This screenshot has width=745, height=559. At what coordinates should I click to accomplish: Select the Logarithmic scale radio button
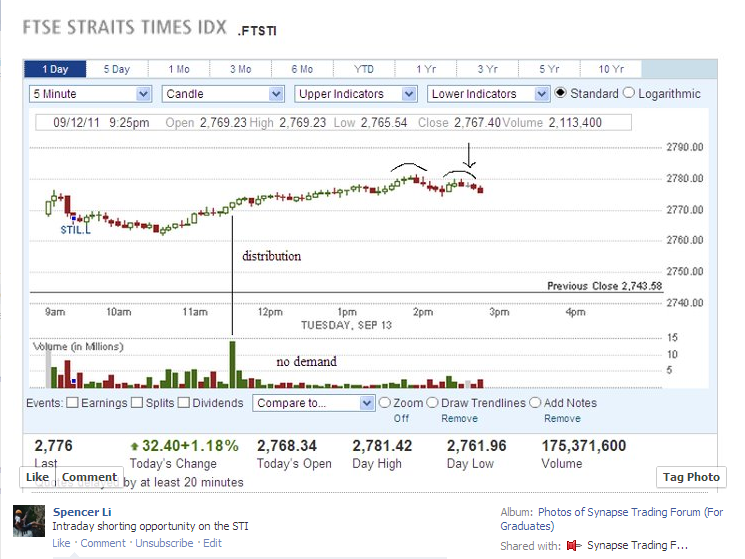pos(629,93)
